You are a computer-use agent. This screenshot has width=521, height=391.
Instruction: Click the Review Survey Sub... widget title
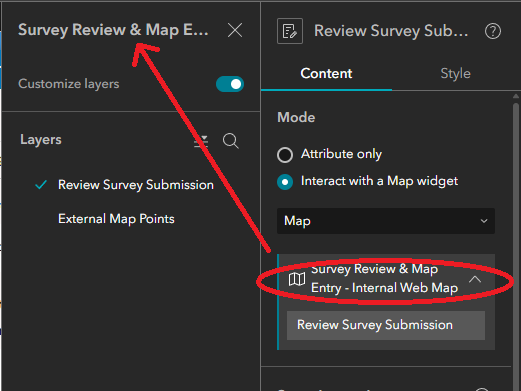coord(391,31)
